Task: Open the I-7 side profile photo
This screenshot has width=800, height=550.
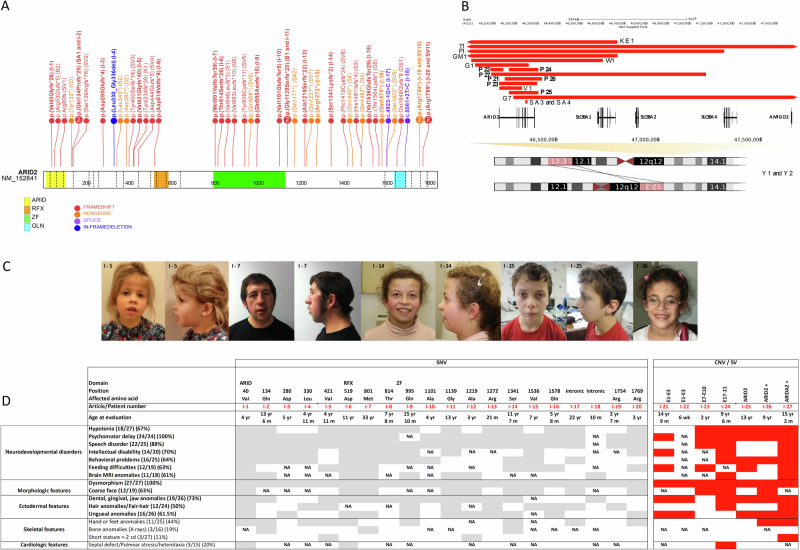Action: tap(328, 301)
